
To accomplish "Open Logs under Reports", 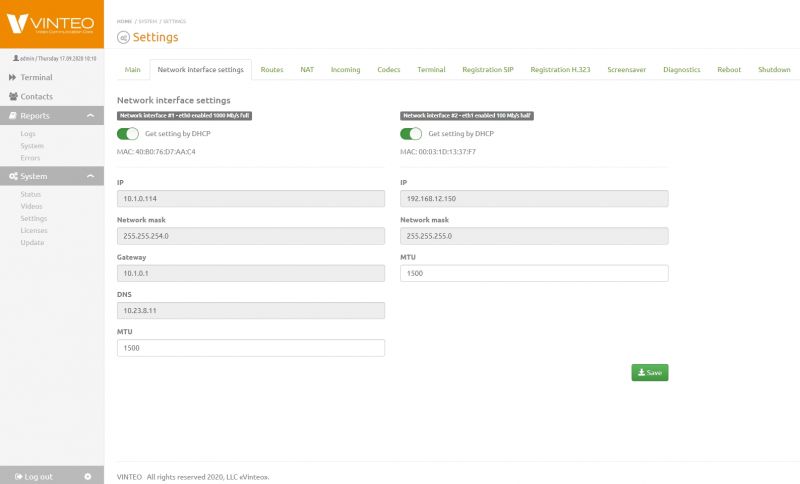I will point(28,134).
